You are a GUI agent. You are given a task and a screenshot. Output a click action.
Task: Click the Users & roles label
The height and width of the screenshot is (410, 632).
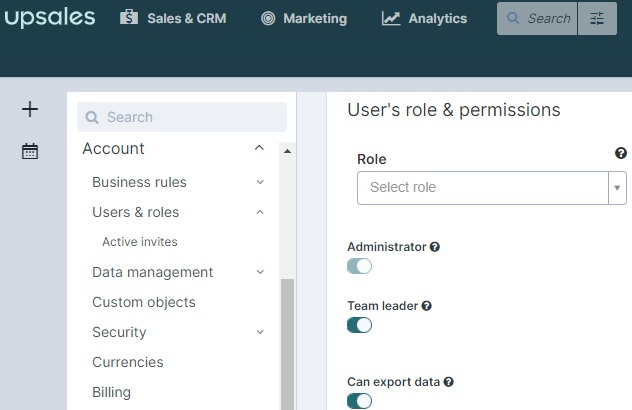tap(135, 212)
